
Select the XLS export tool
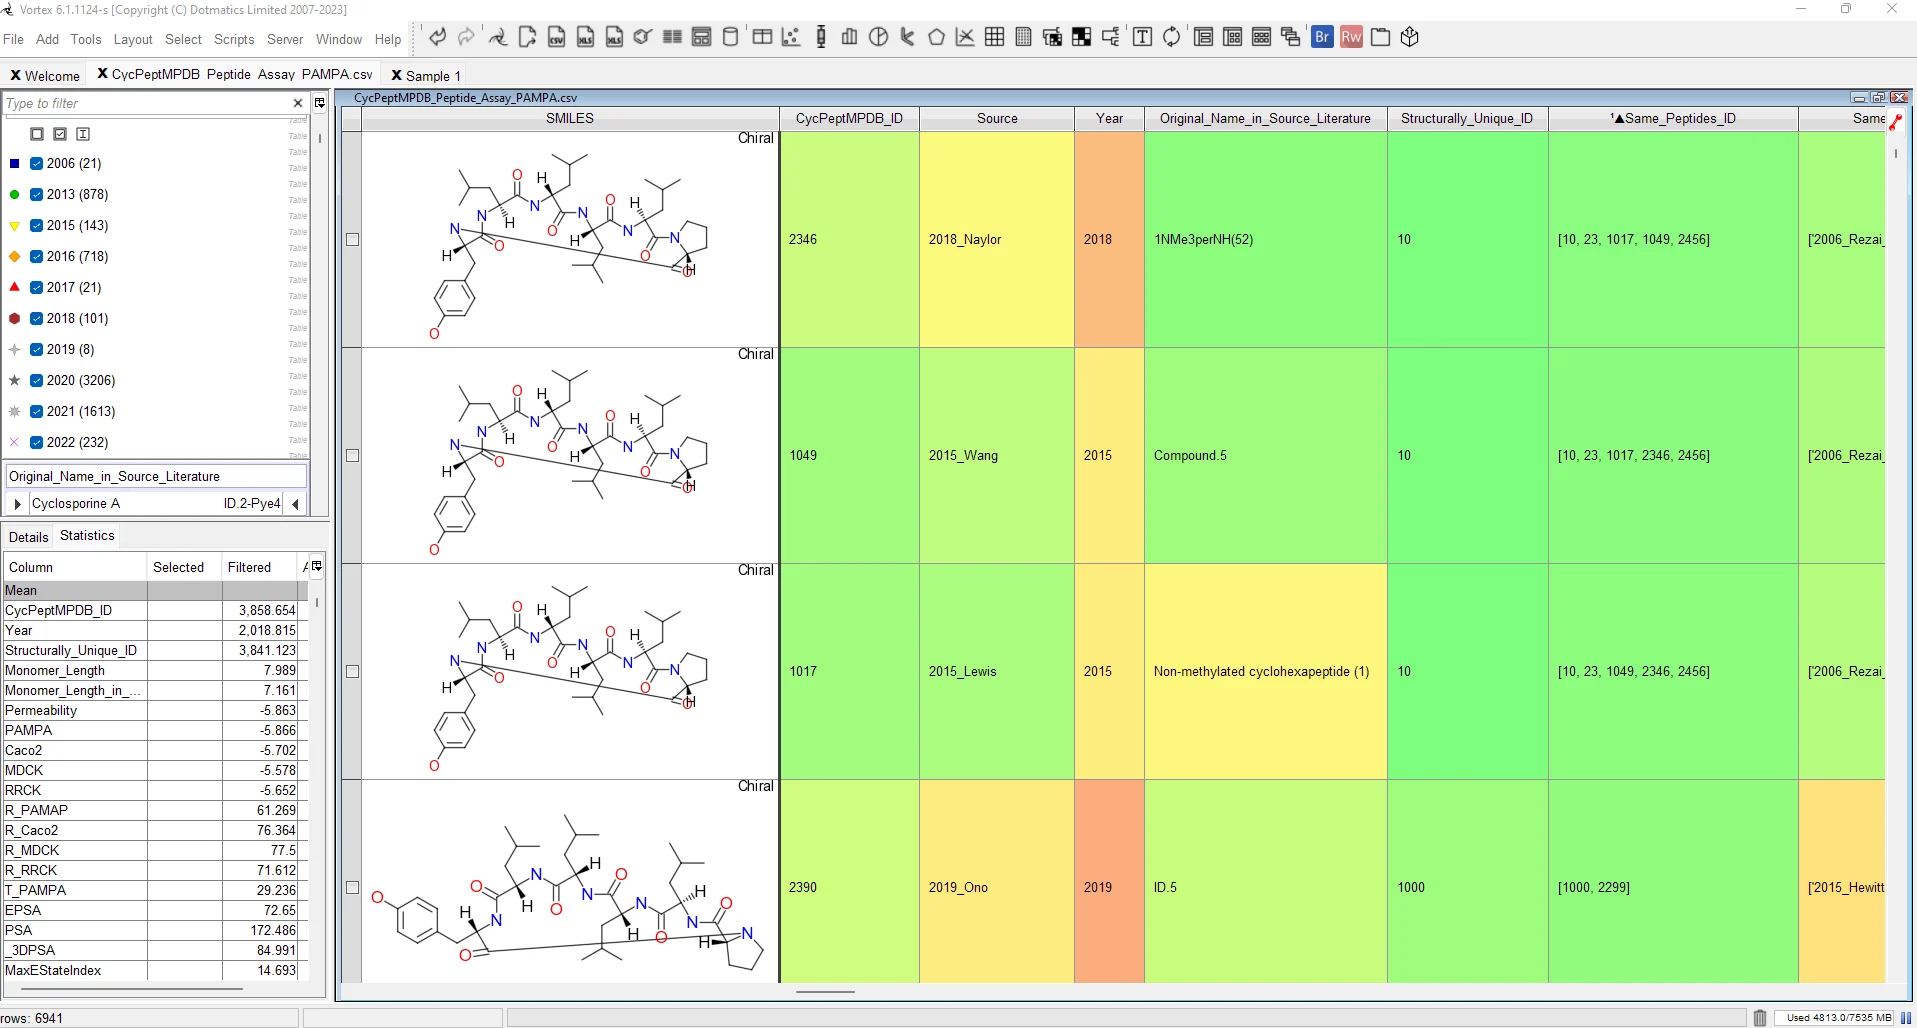coord(586,37)
